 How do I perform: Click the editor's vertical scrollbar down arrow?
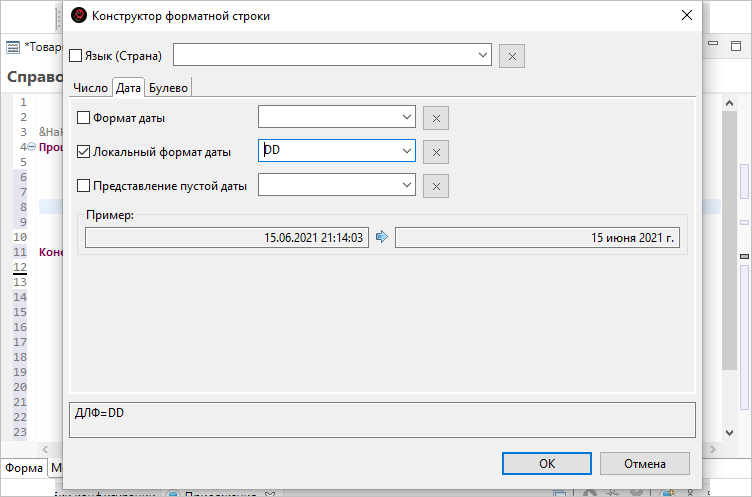[729, 433]
